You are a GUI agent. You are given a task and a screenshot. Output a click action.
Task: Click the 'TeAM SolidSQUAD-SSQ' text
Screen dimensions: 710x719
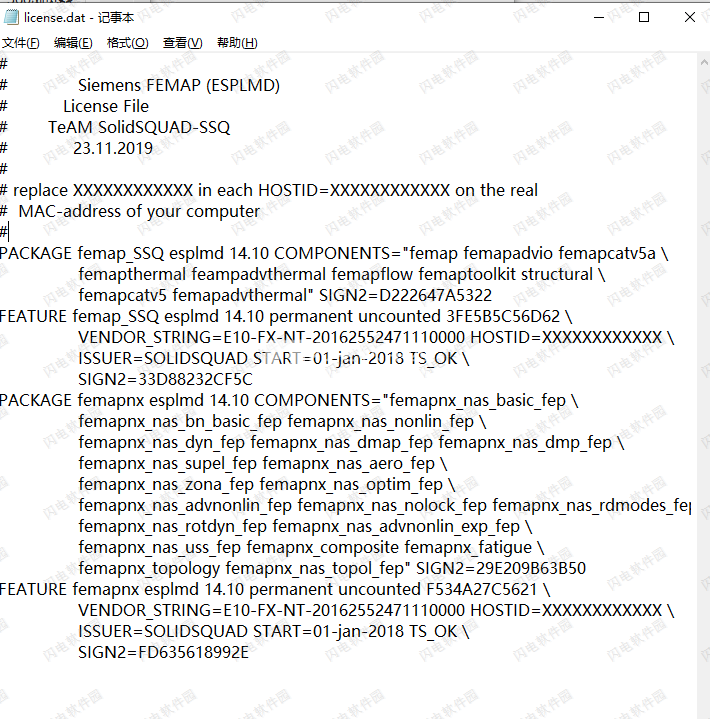[x=139, y=127]
